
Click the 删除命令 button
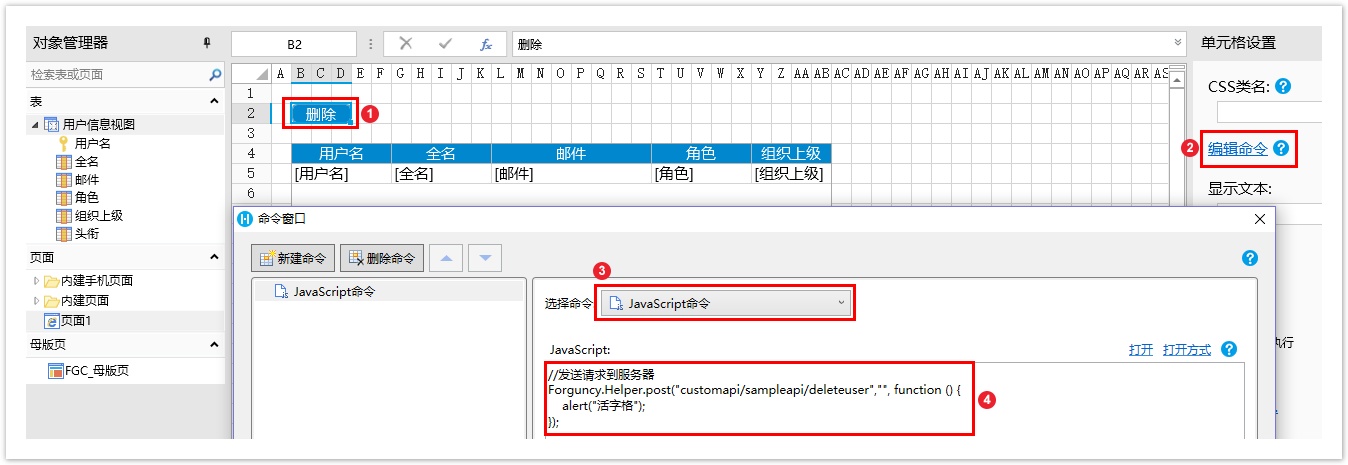(x=382, y=258)
